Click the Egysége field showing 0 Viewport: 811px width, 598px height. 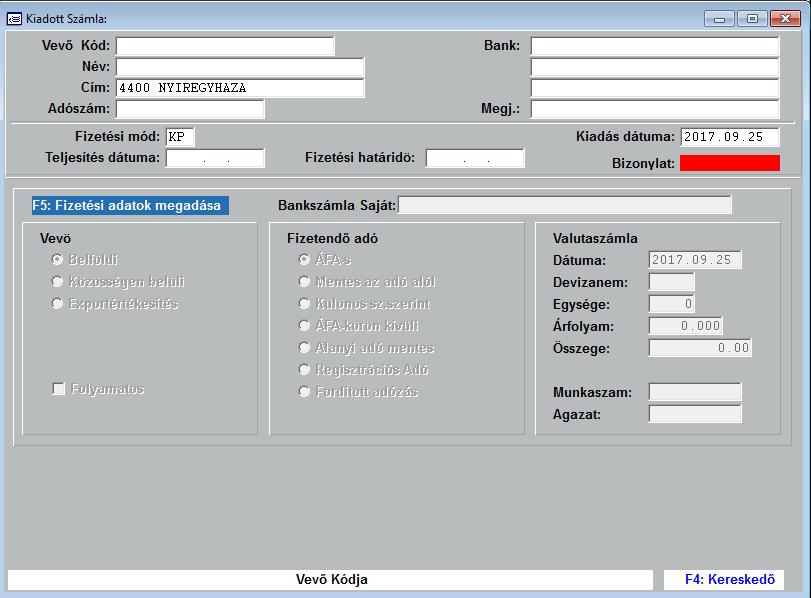(671, 304)
